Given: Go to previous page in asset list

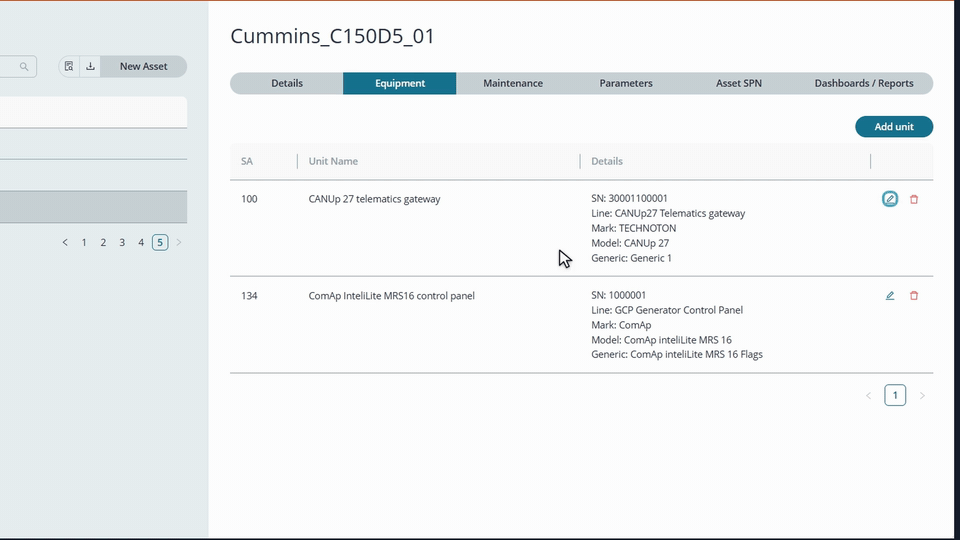Looking at the screenshot, I should click(x=65, y=242).
